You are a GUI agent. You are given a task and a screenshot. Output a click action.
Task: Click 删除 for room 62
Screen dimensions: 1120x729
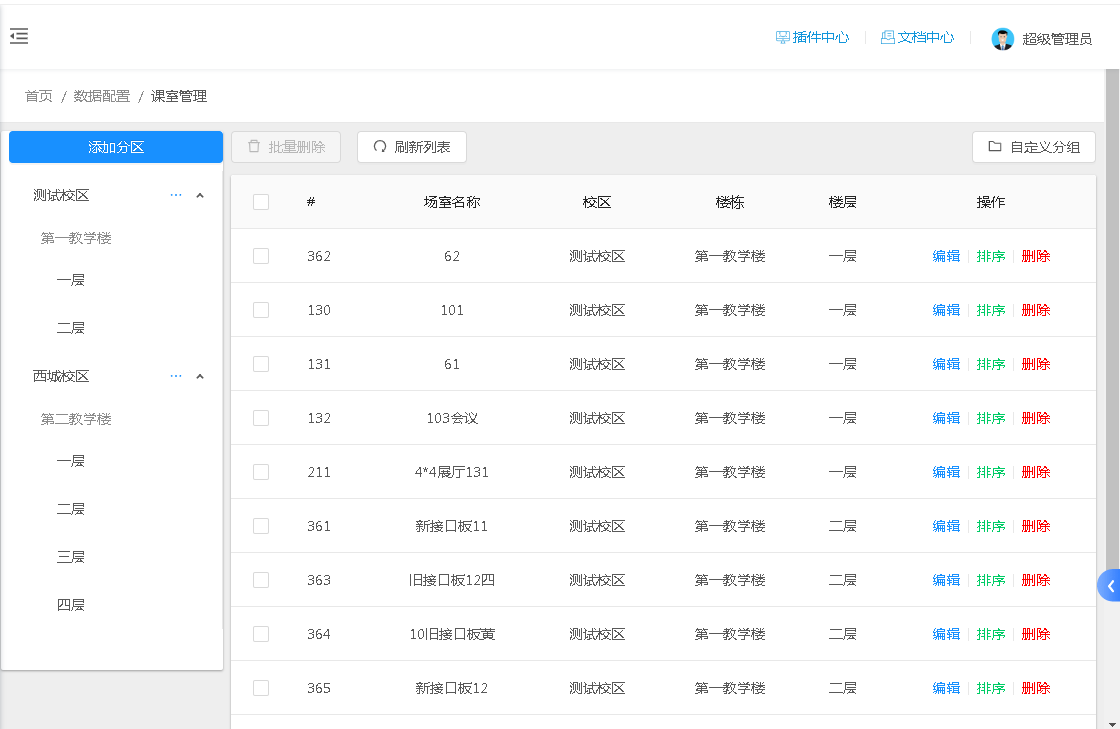[1036, 256]
